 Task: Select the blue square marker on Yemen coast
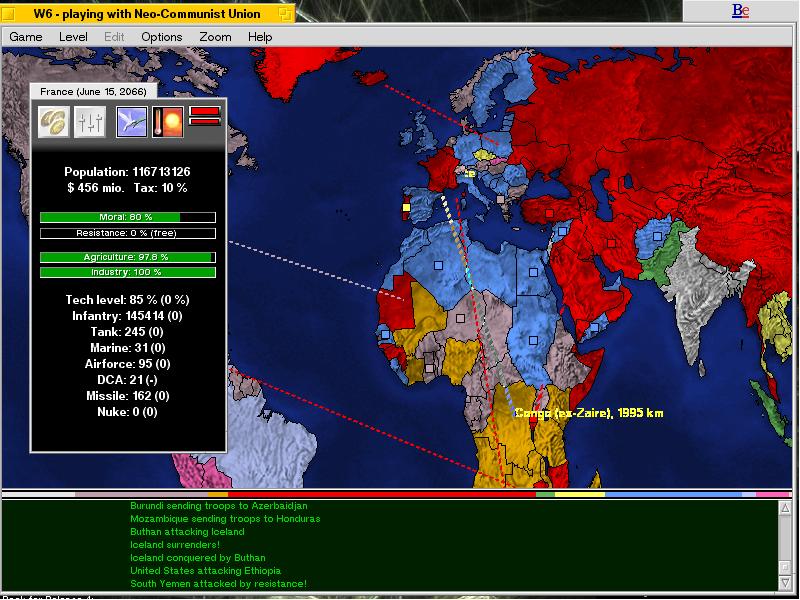click(594, 328)
